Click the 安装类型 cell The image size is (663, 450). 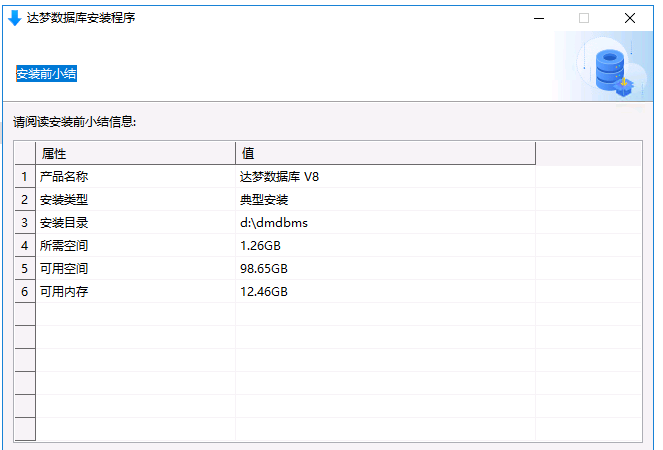coord(135,200)
